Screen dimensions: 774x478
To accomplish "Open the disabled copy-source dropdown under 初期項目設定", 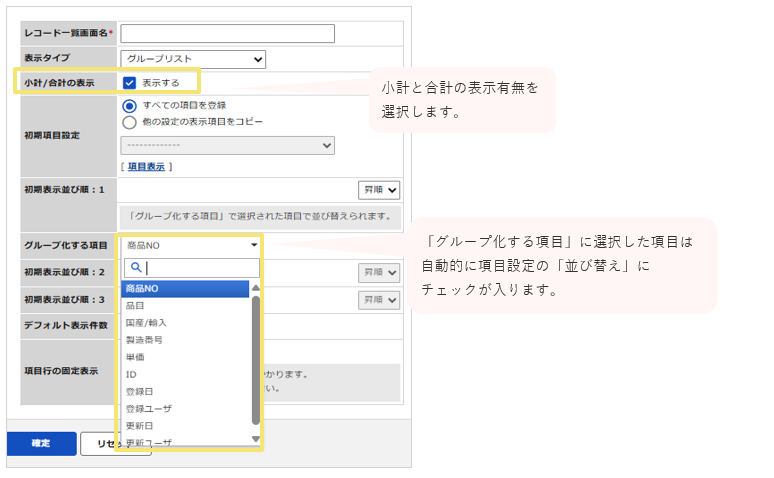I will [x=228, y=146].
